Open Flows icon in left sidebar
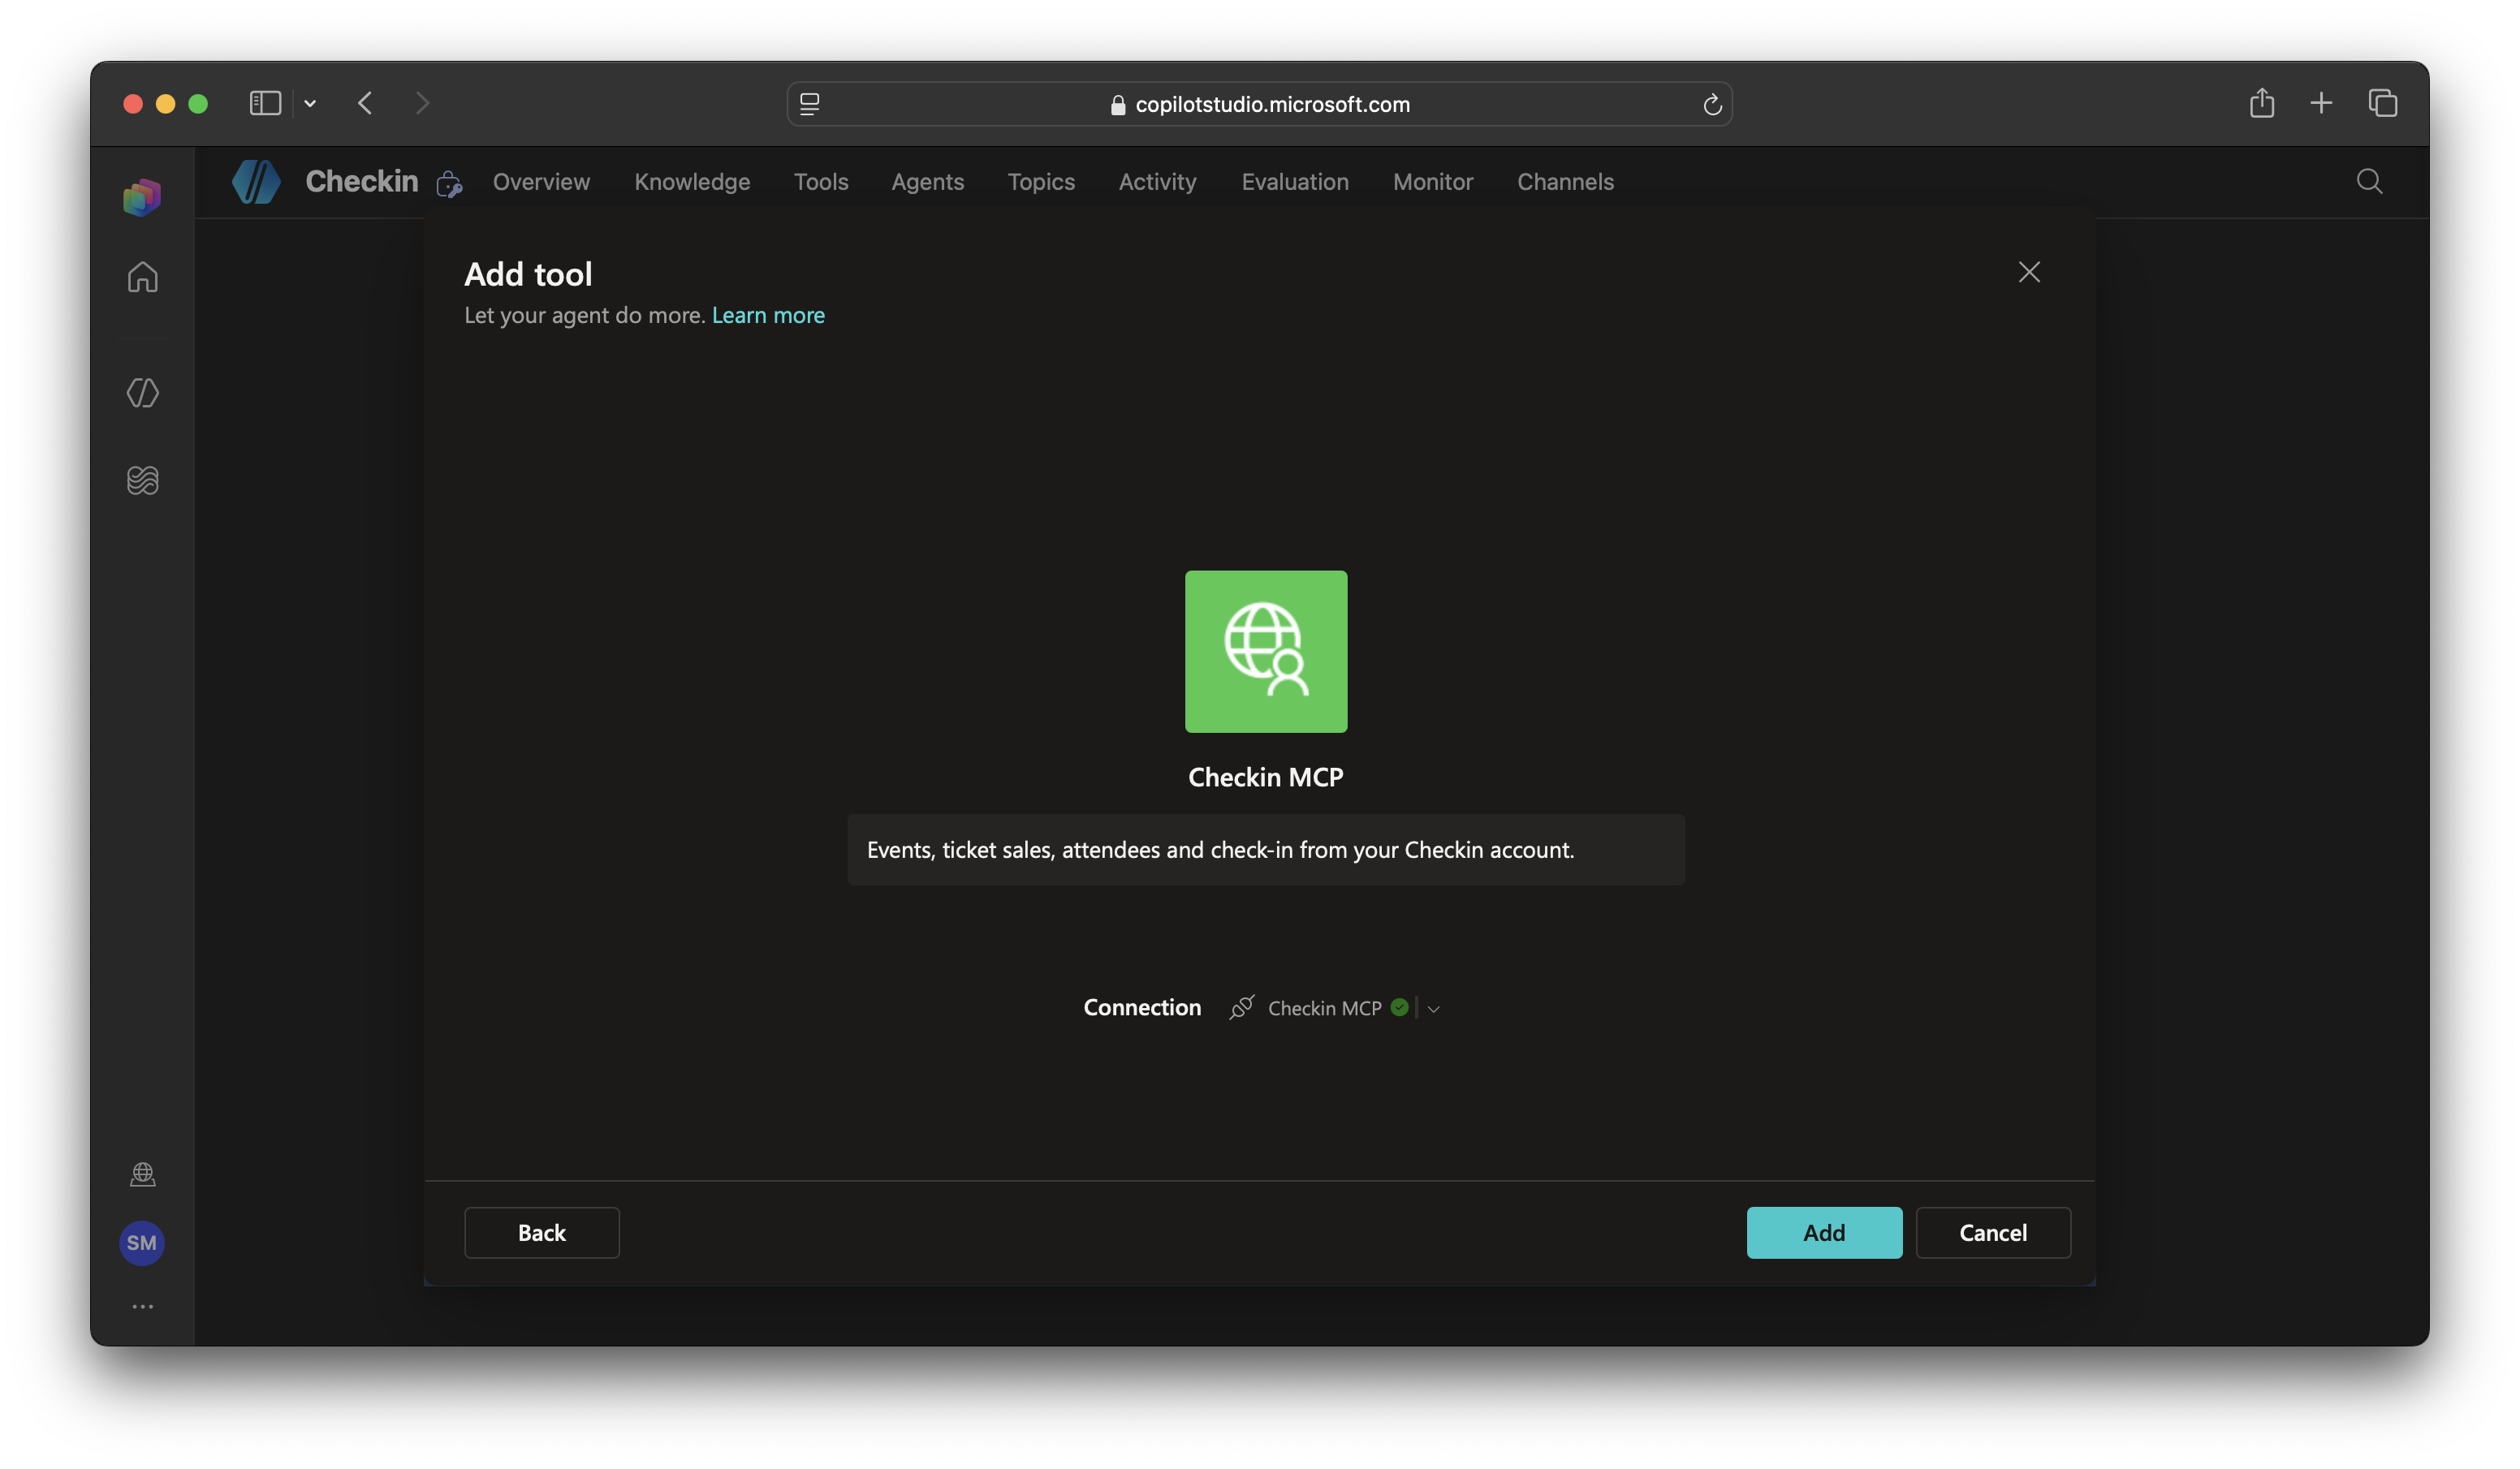Viewport: 2520px width, 1469px height. pyautogui.click(x=142, y=480)
